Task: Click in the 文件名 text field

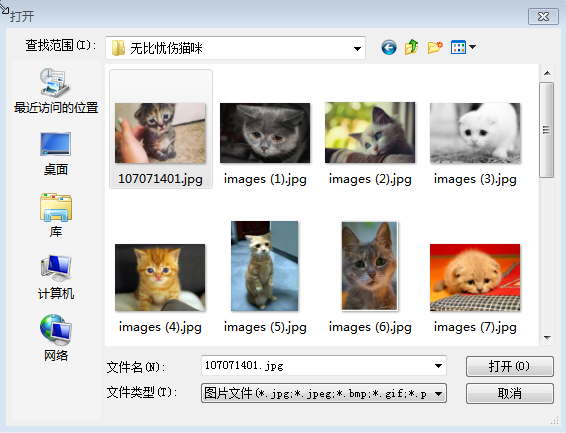Action: coord(316,366)
